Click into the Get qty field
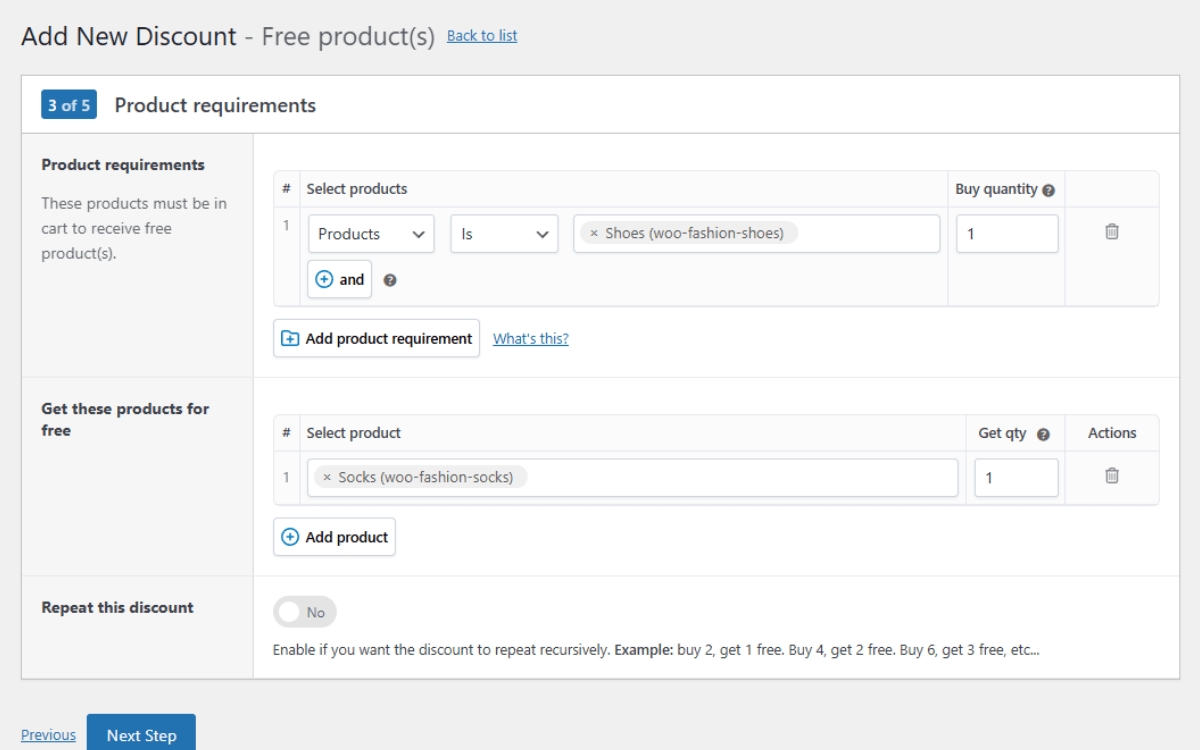 (1015, 478)
